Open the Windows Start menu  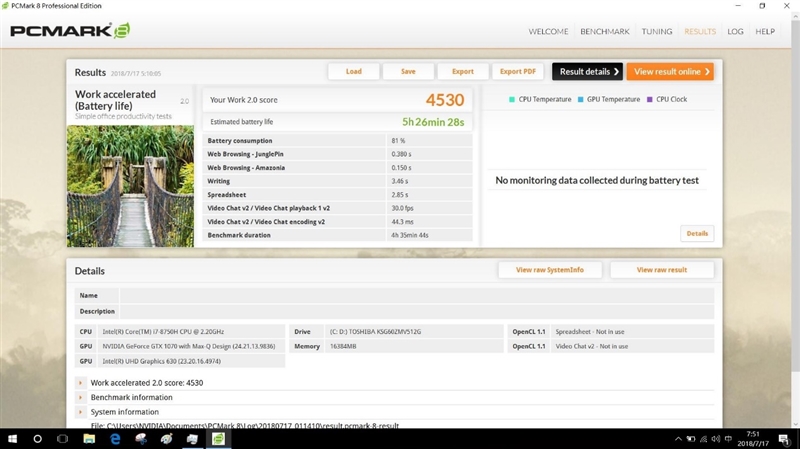11,439
